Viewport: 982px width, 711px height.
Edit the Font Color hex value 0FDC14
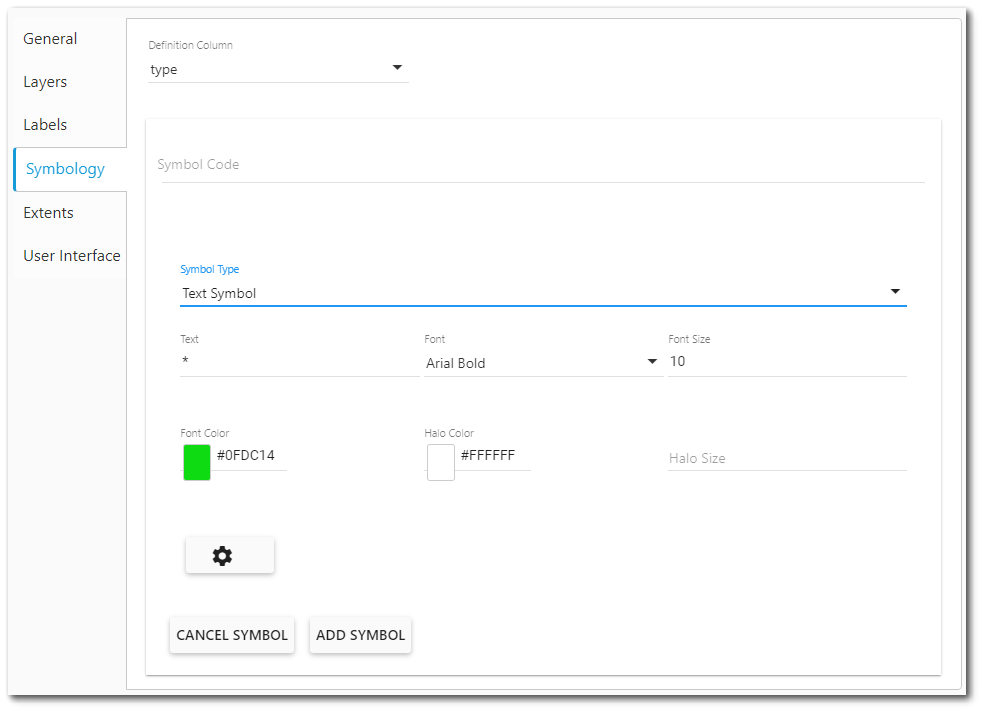click(x=247, y=455)
